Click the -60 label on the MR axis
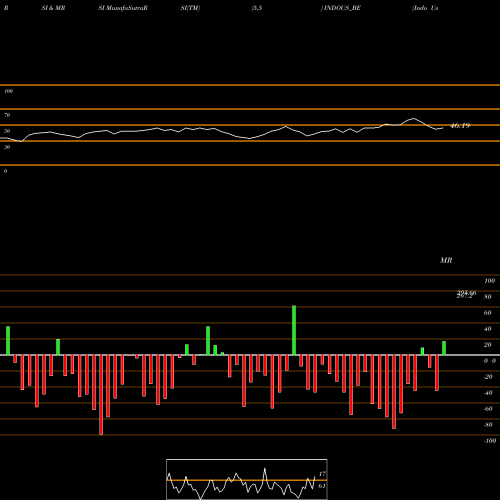The height and width of the screenshot is (500, 500). (x=488, y=409)
